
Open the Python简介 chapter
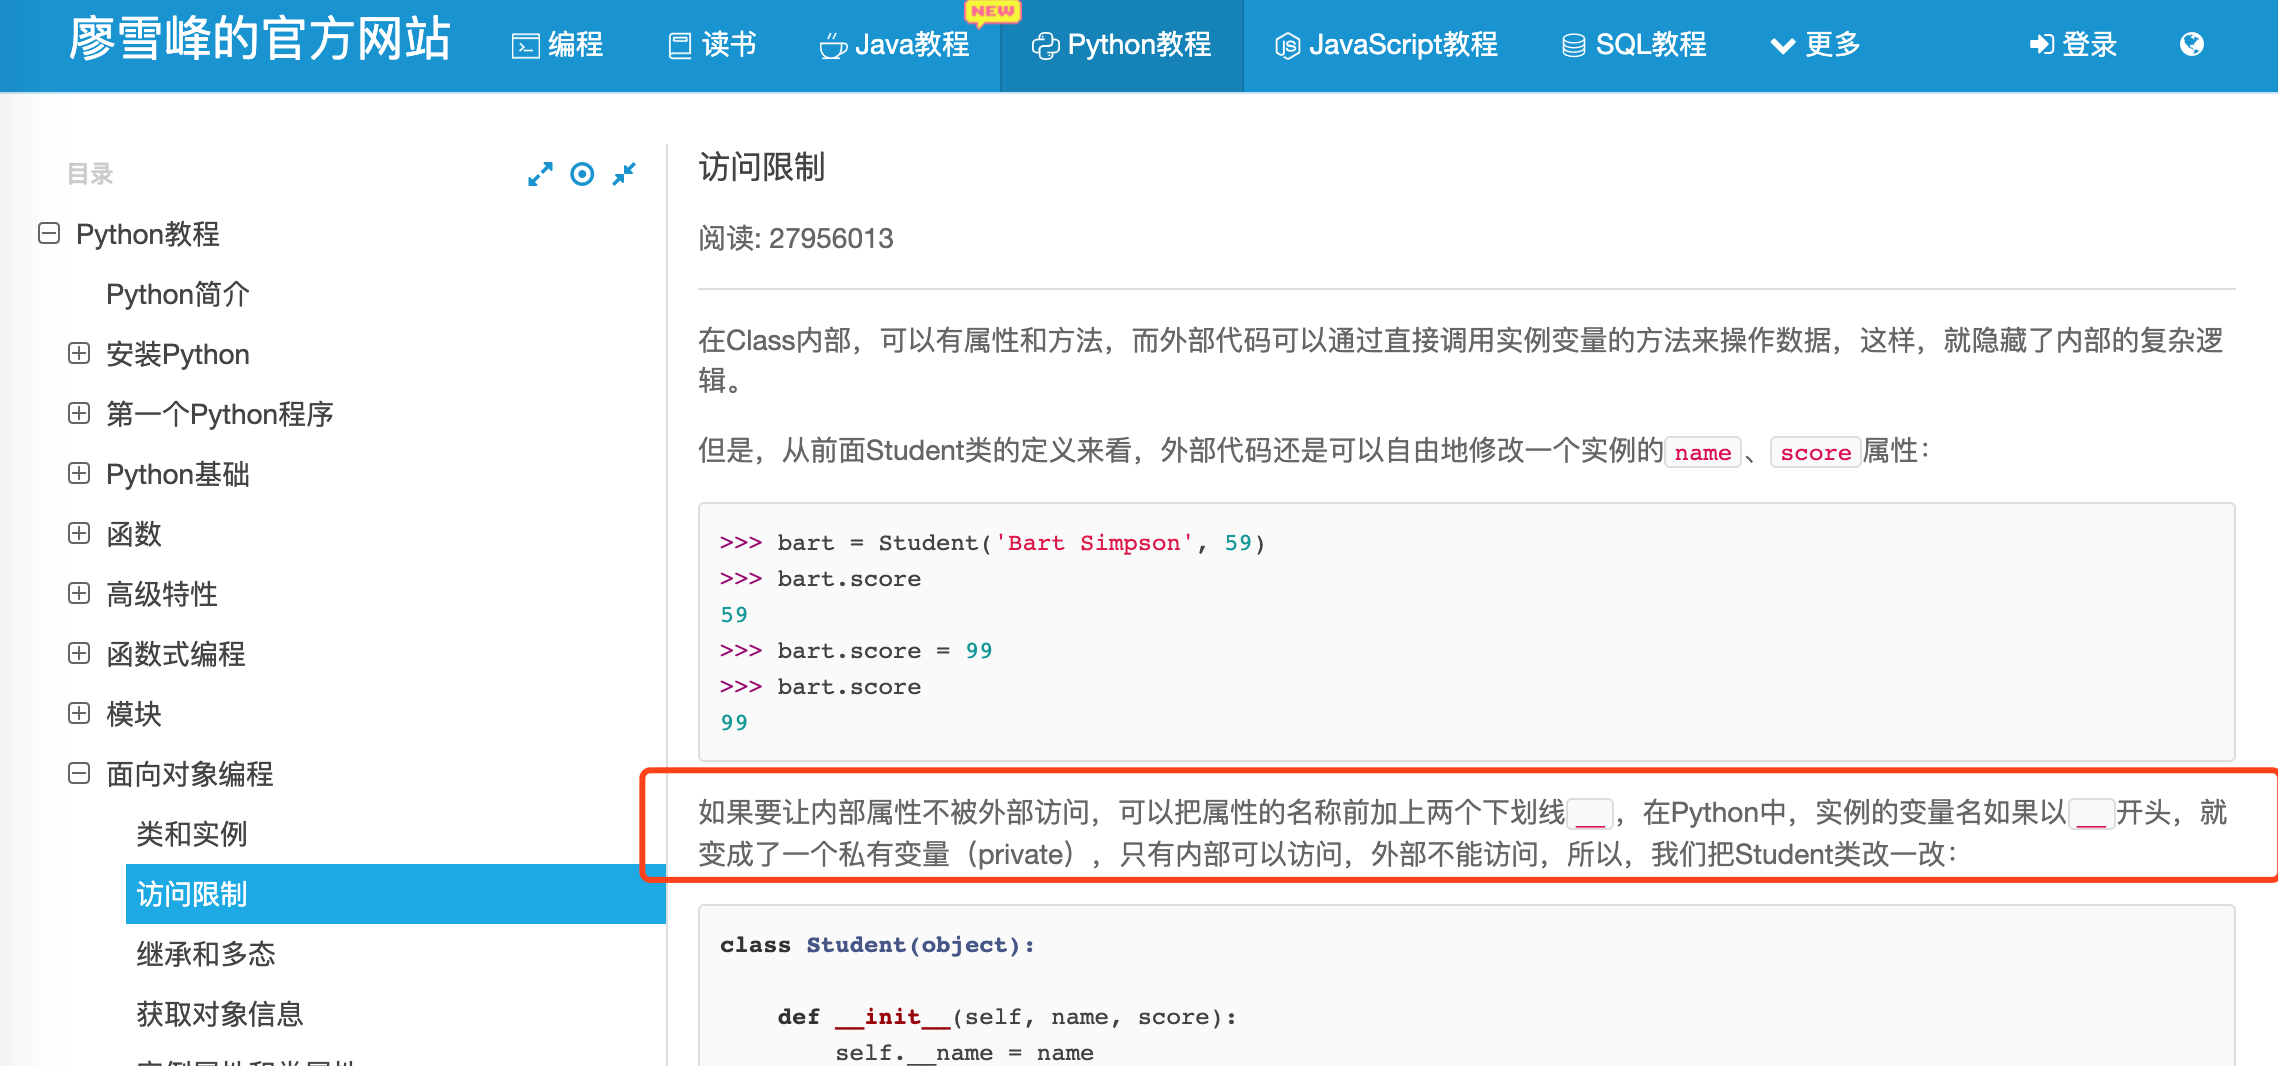tap(178, 294)
